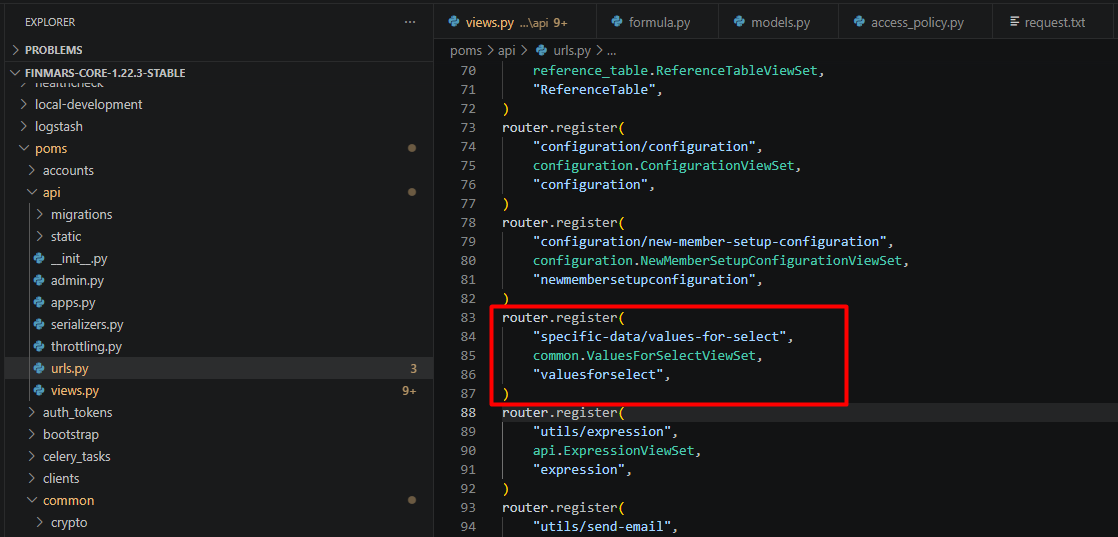
Task: Click the text file icon on request.txt tab
Action: (1015, 22)
